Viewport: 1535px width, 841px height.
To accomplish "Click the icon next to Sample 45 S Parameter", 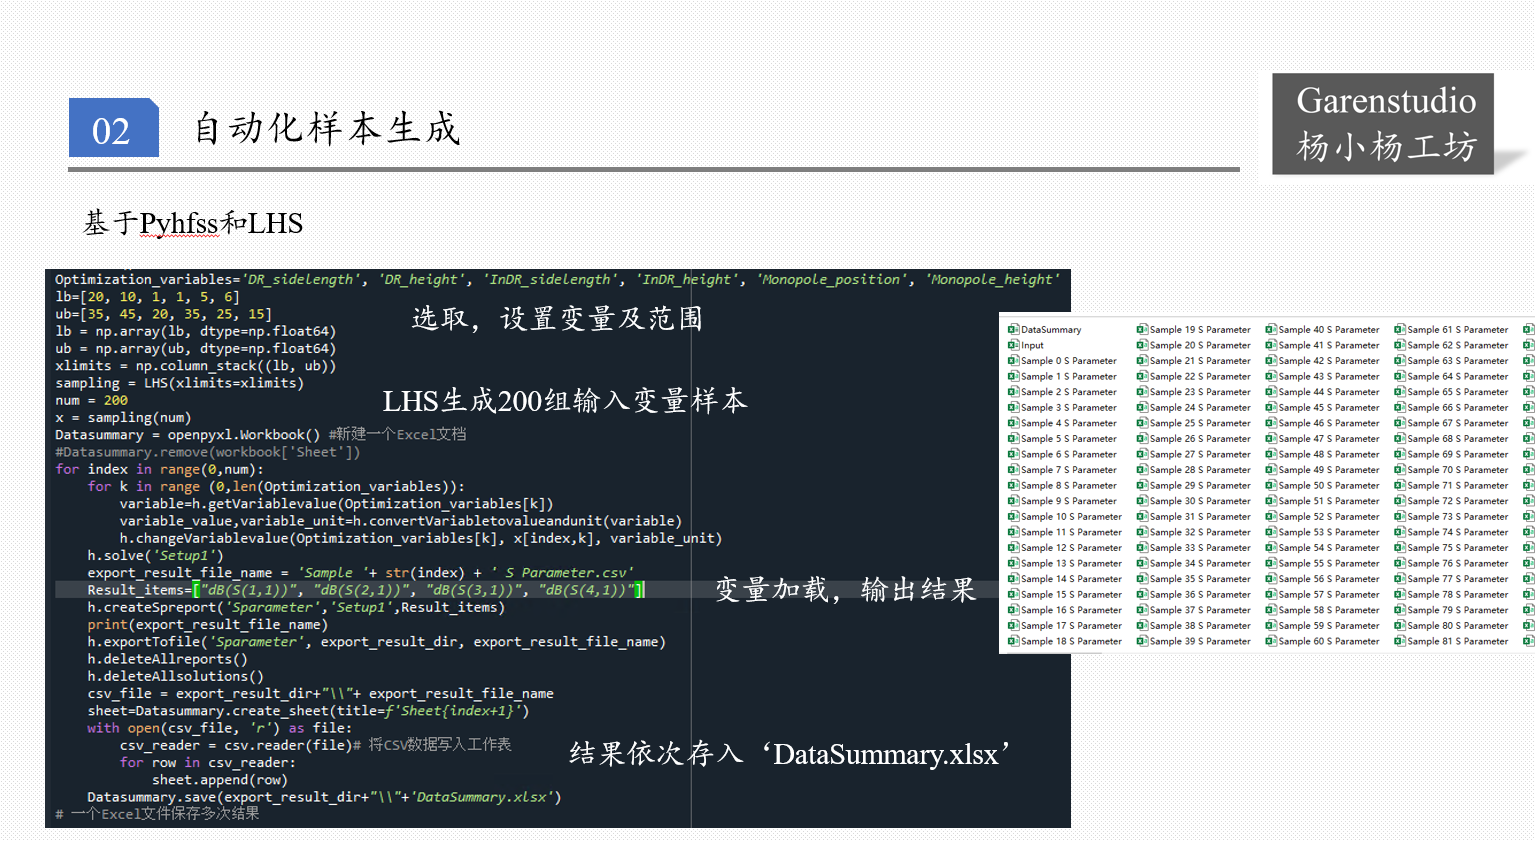I will coord(1271,407).
